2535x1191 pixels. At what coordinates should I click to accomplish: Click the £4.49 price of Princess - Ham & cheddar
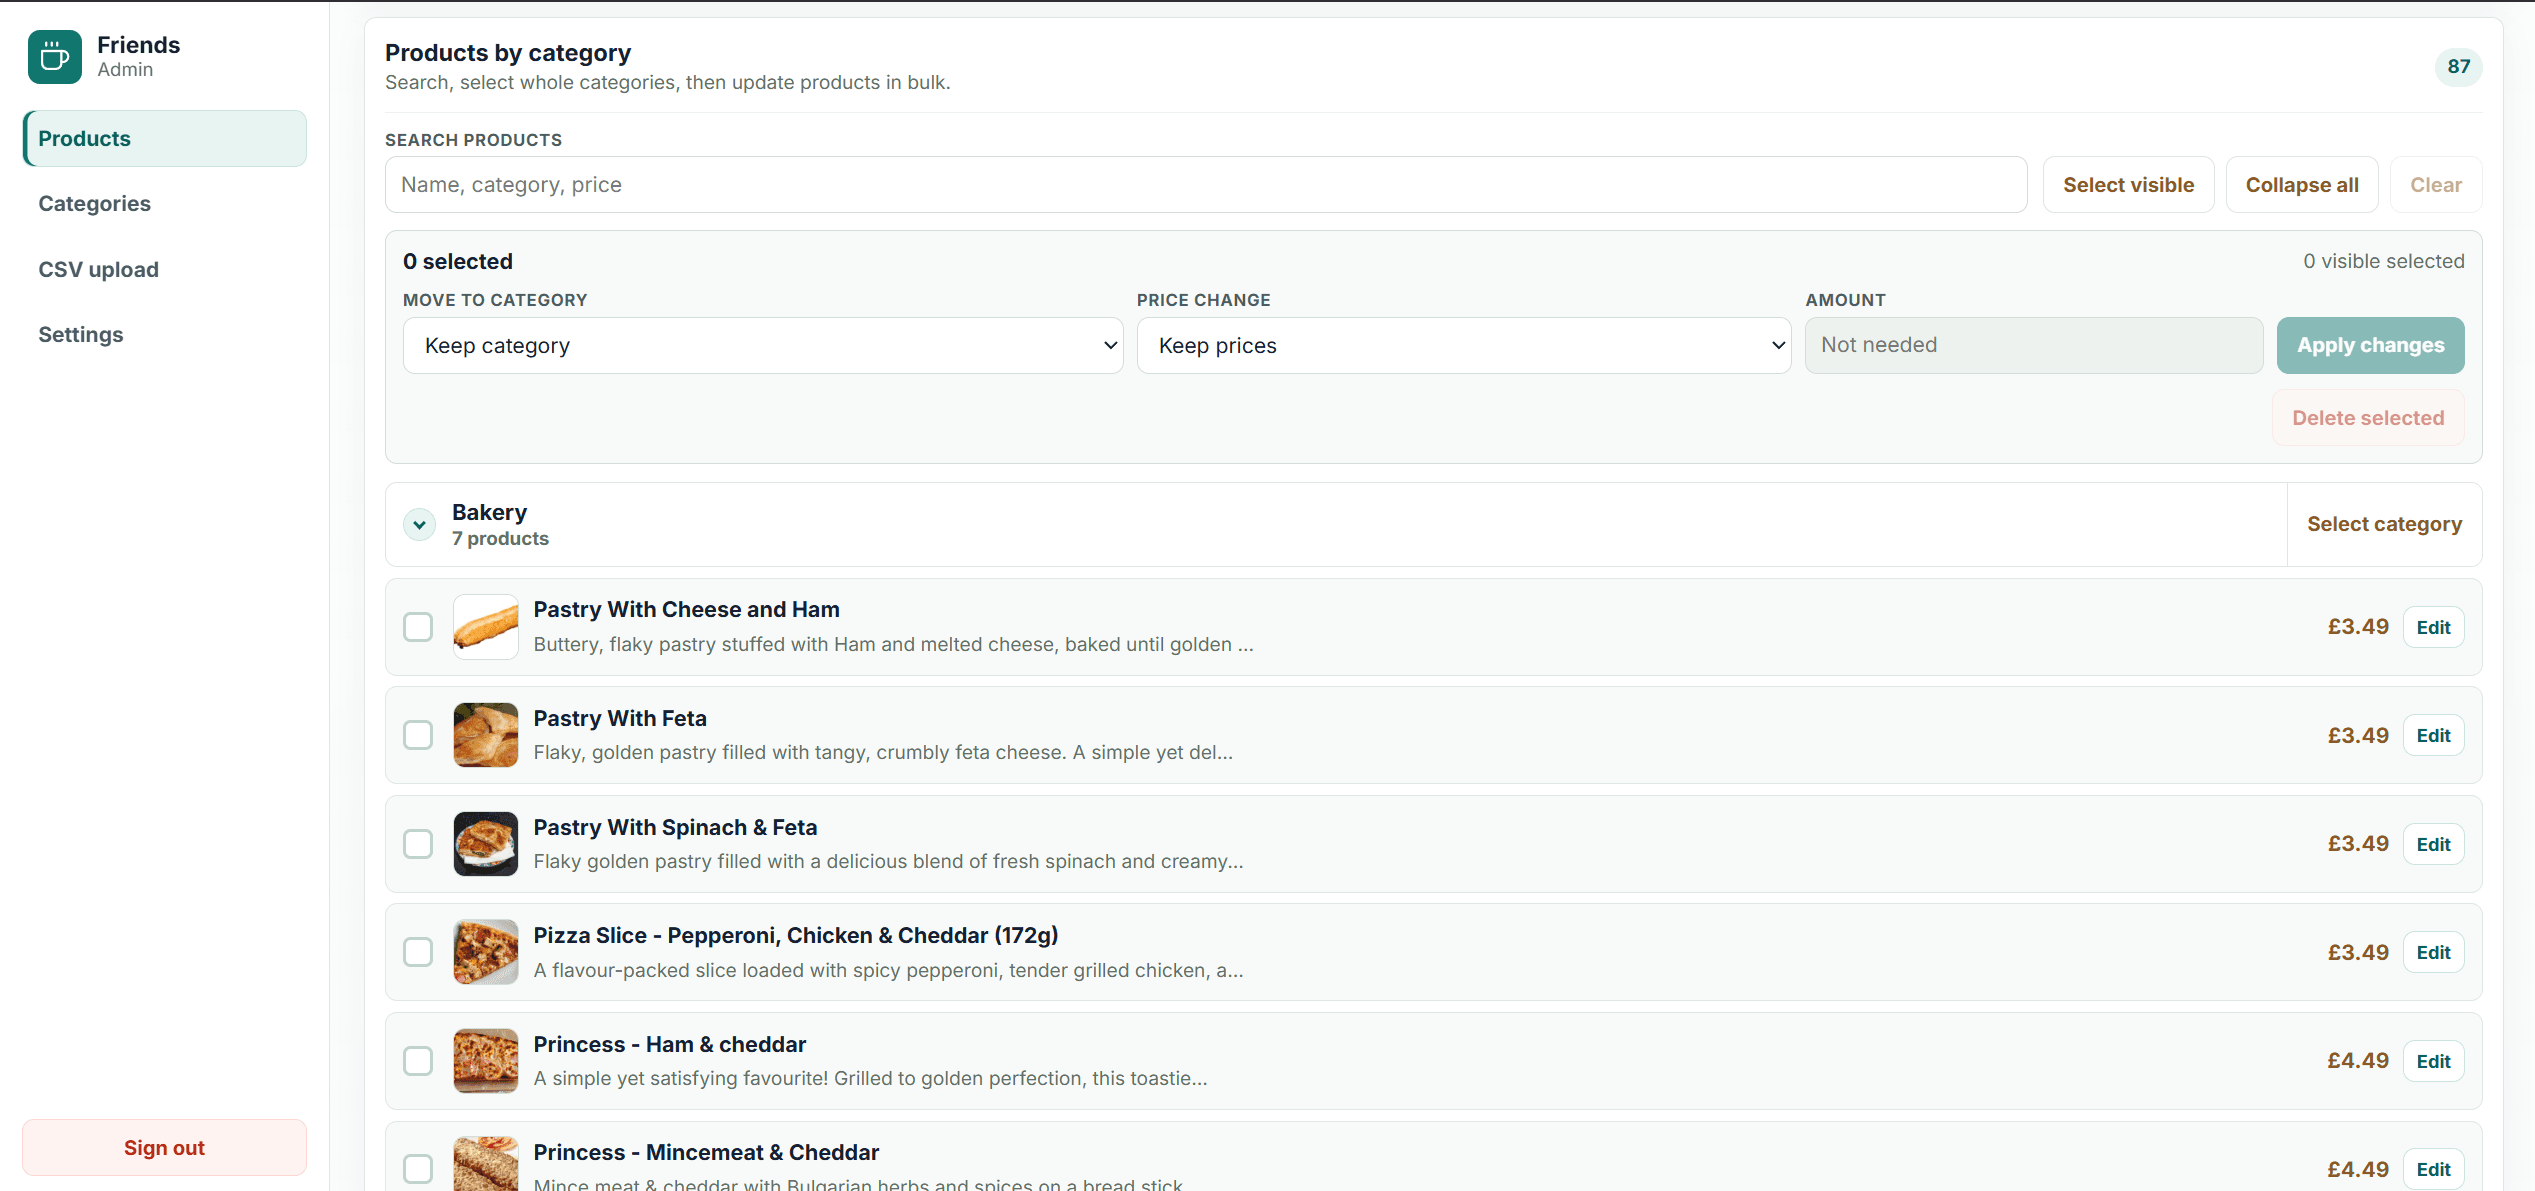(x=2358, y=1061)
